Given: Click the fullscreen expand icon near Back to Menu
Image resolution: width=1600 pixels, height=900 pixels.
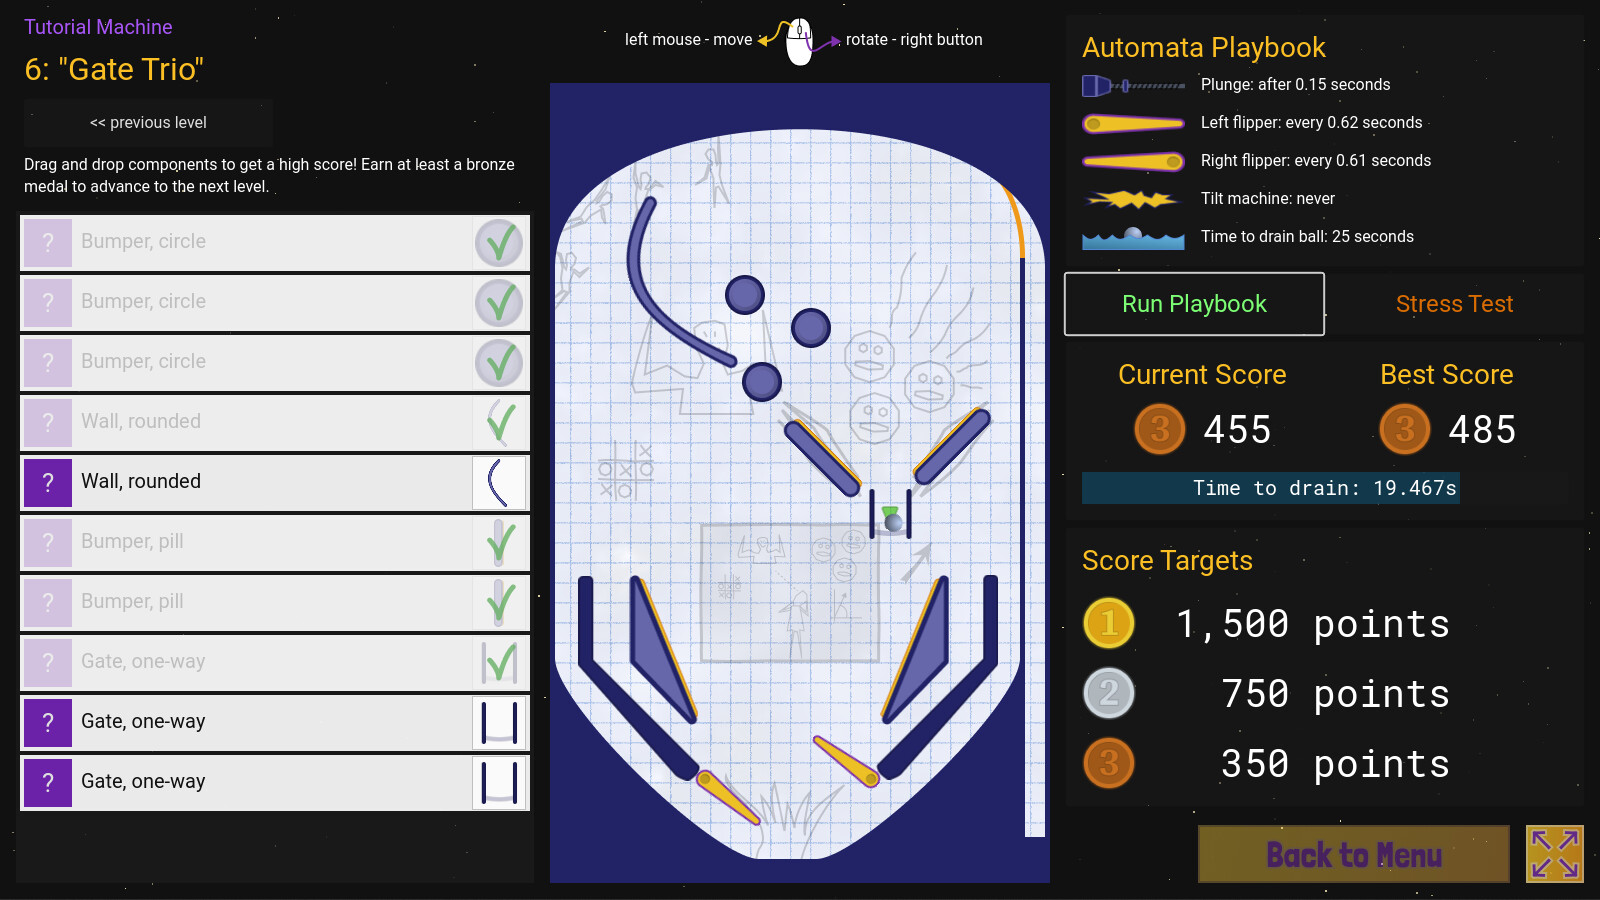Looking at the screenshot, I should coord(1553,853).
